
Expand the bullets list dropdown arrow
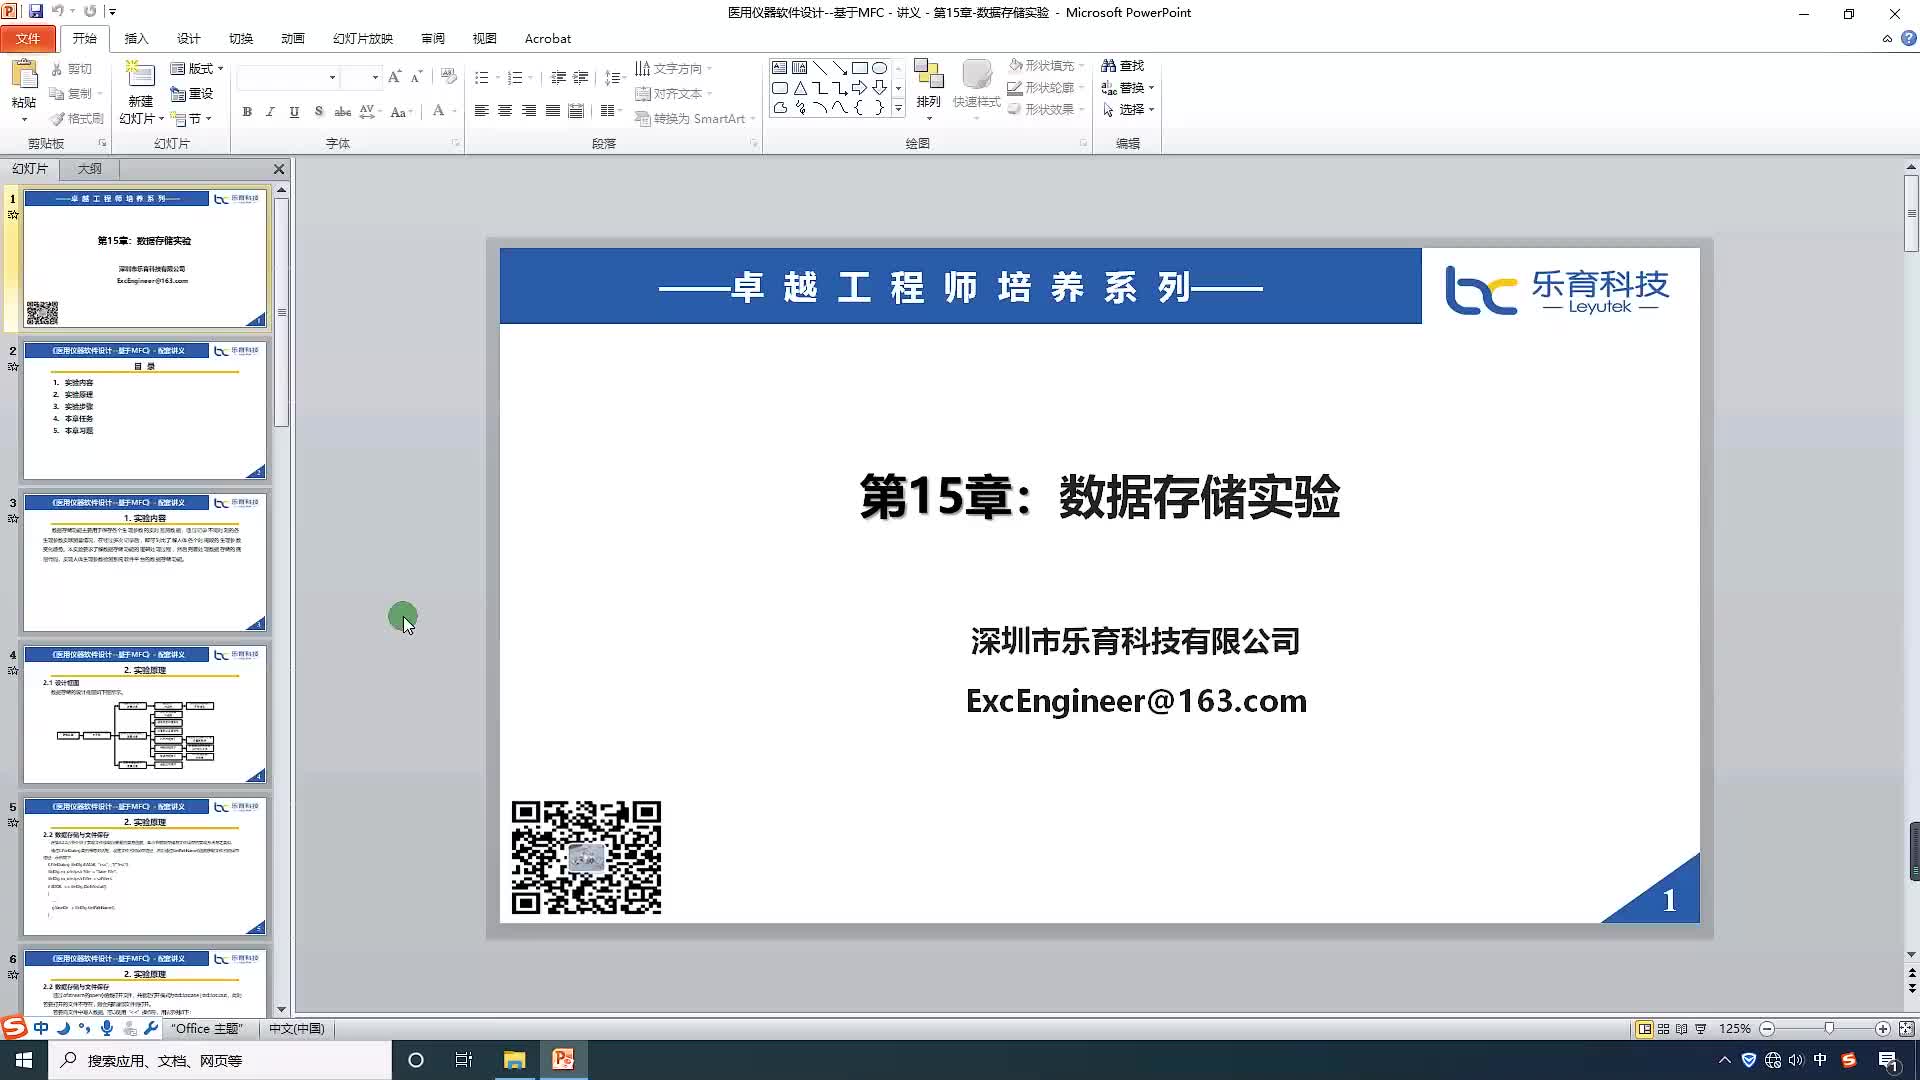[x=497, y=78]
